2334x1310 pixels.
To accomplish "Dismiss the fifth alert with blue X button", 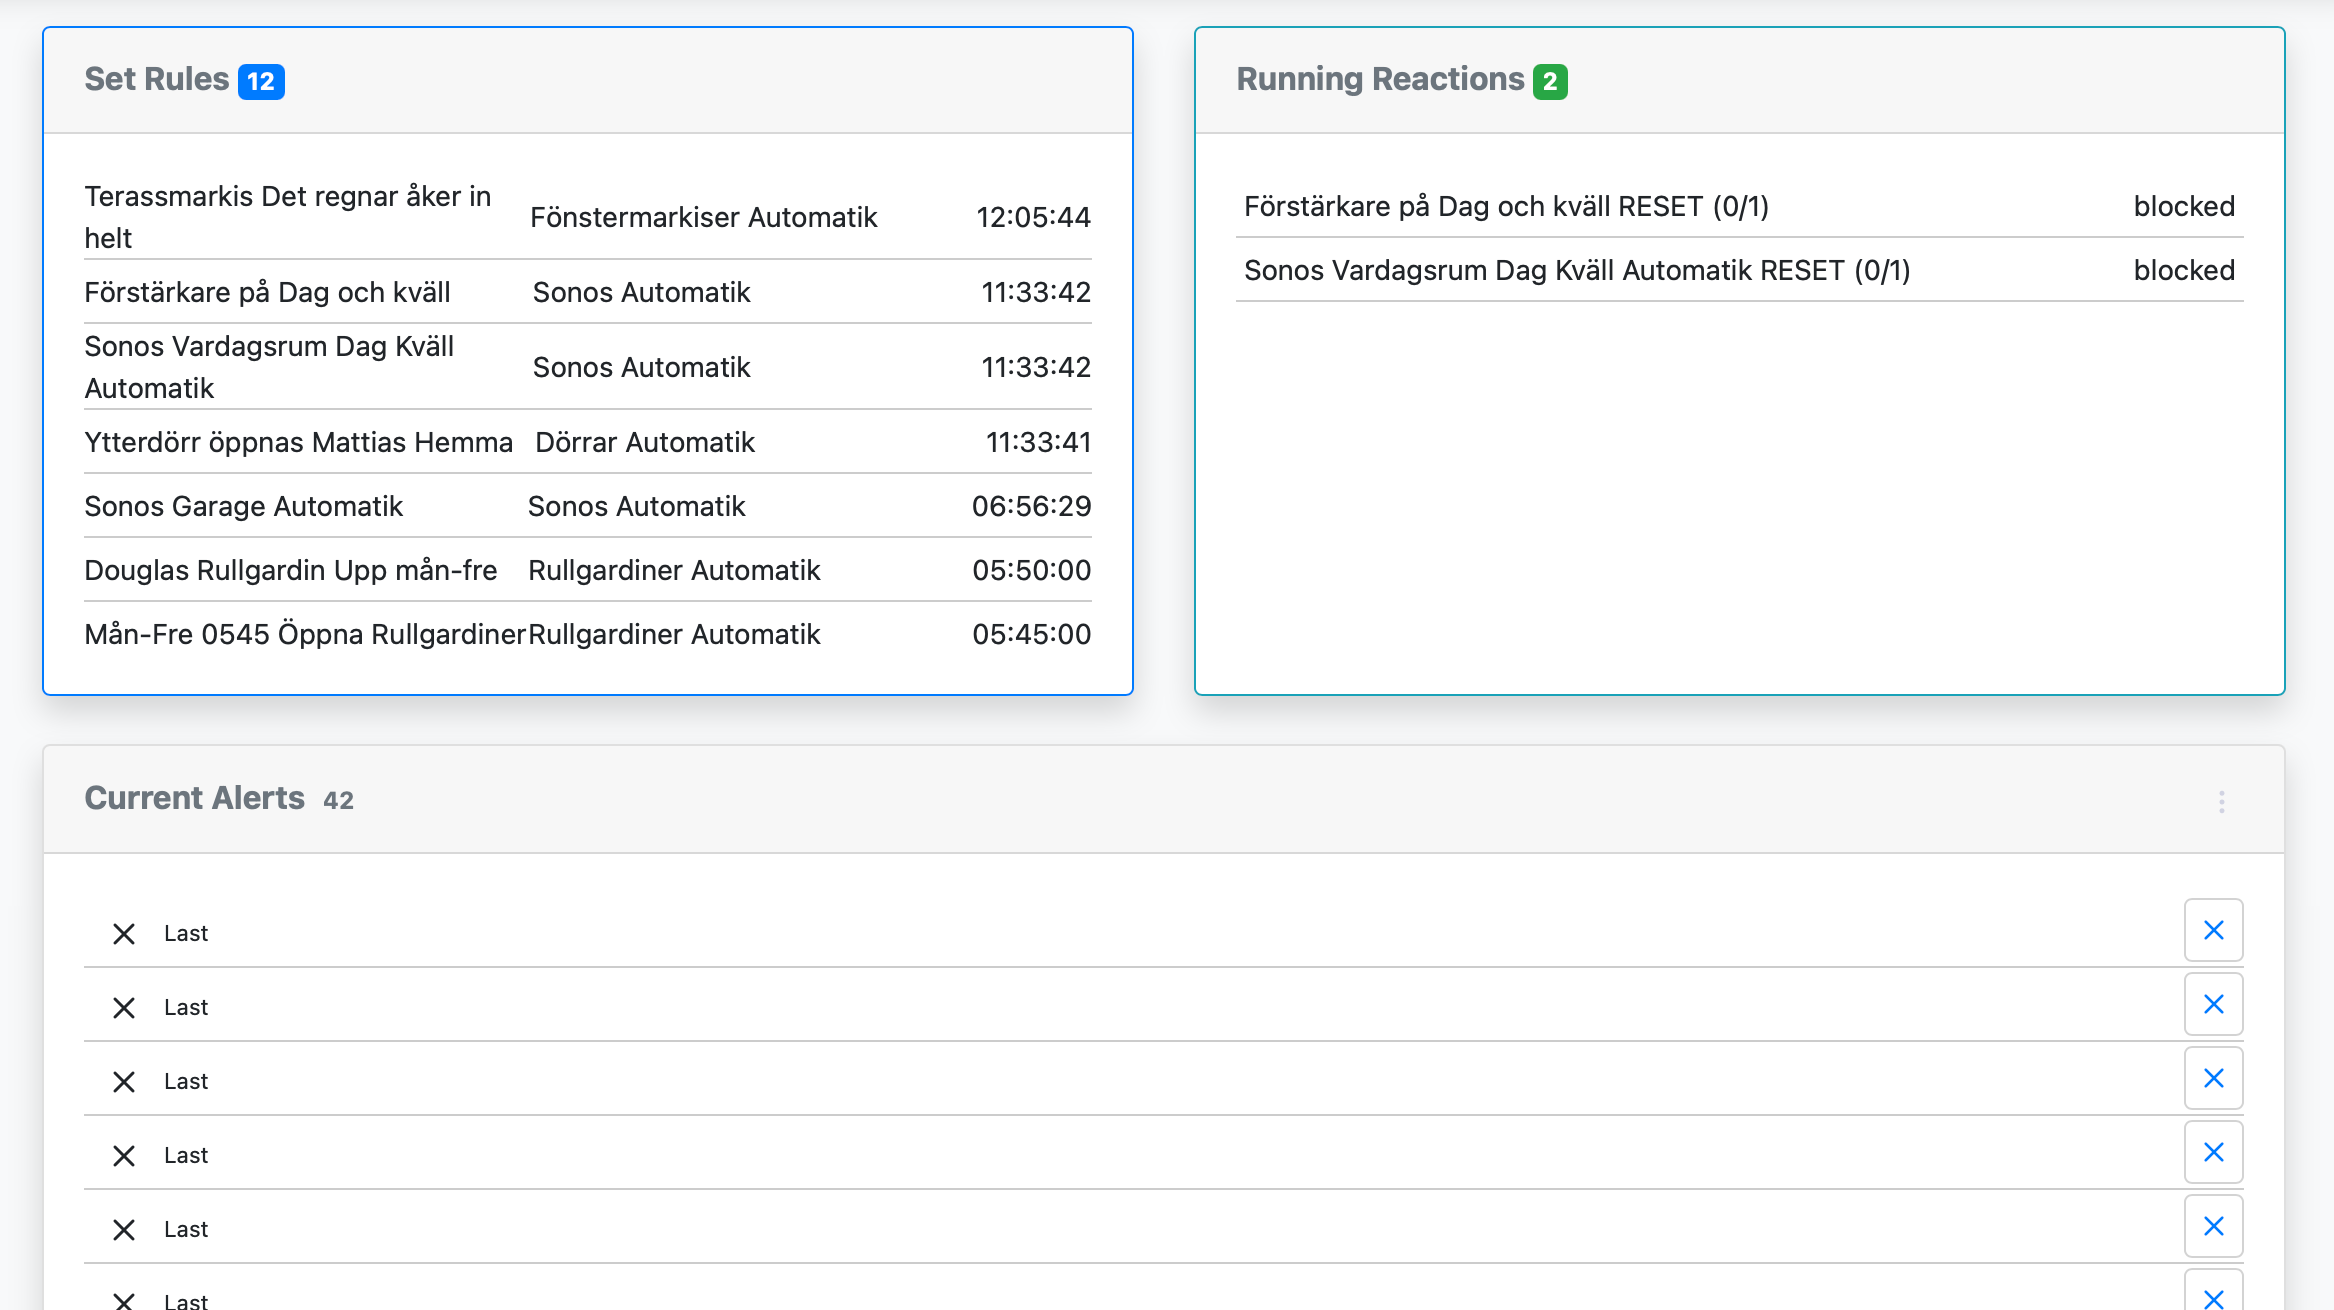I will pos(2213,1227).
